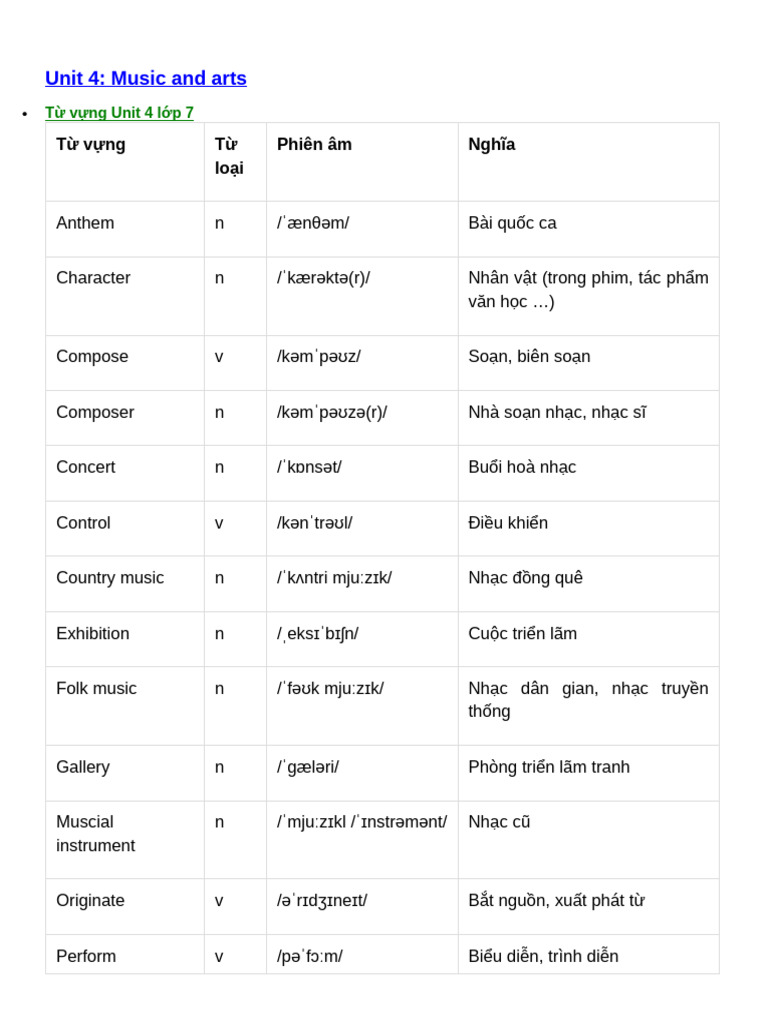This screenshot has height=1024, width=768.
Task: Click the Từ vựng Unit 4 lớp 7 link
Action: click(x=119, y=113)
